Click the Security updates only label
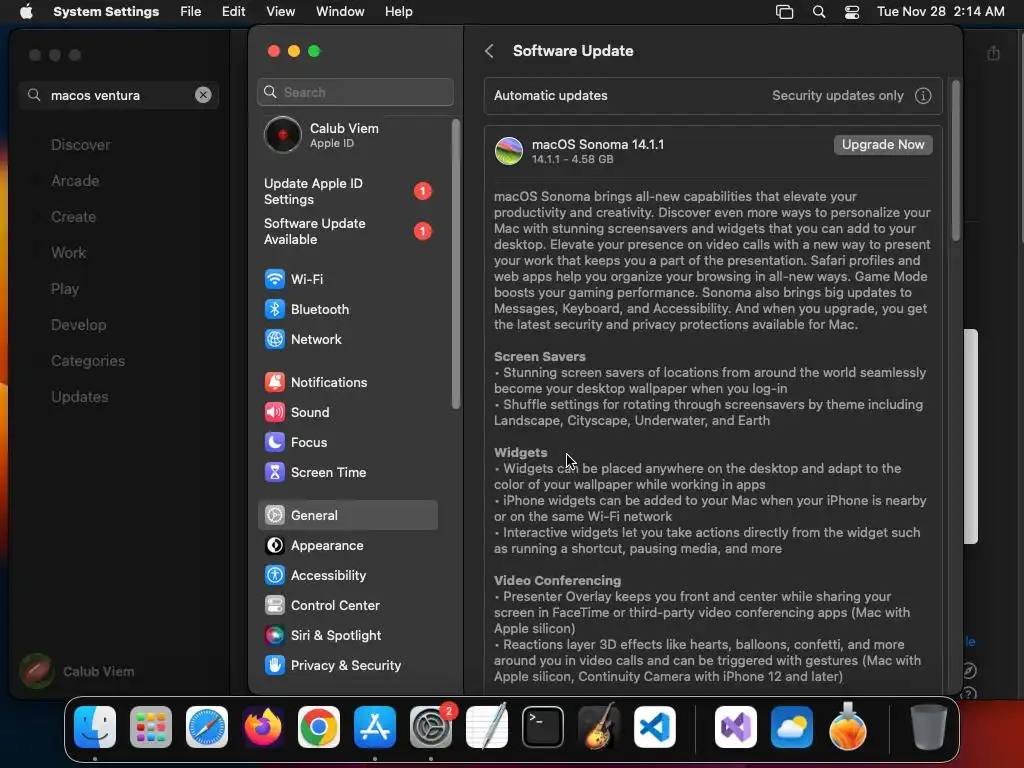 838,96
